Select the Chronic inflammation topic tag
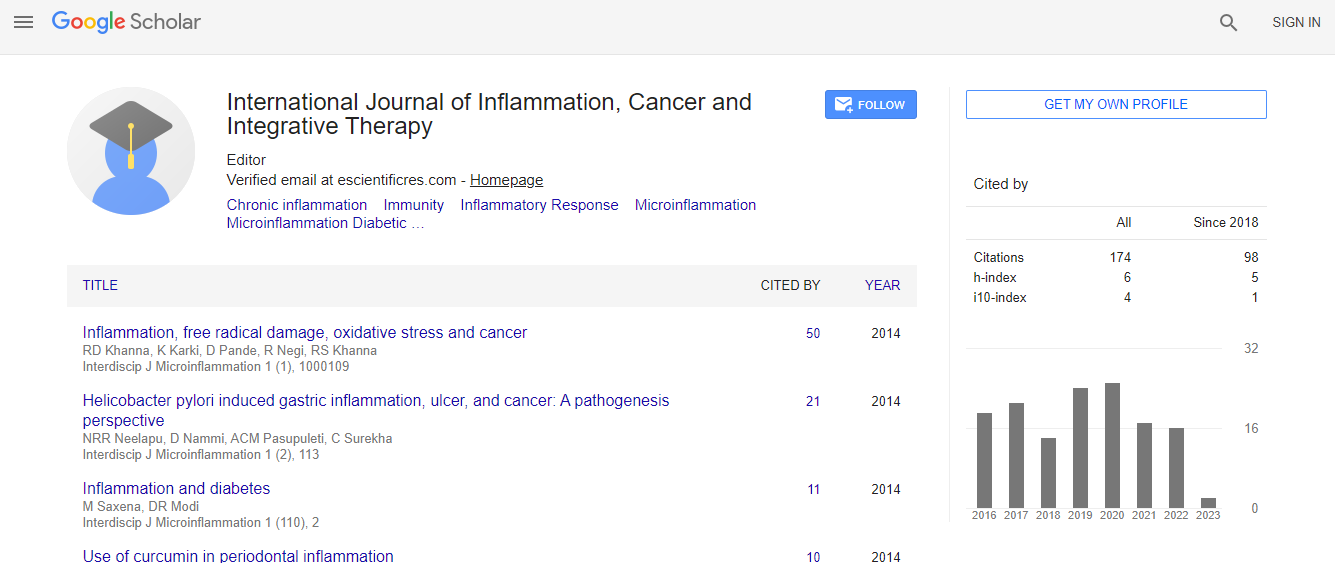This screenshot has width=1335, height=563. click(296, 205)
